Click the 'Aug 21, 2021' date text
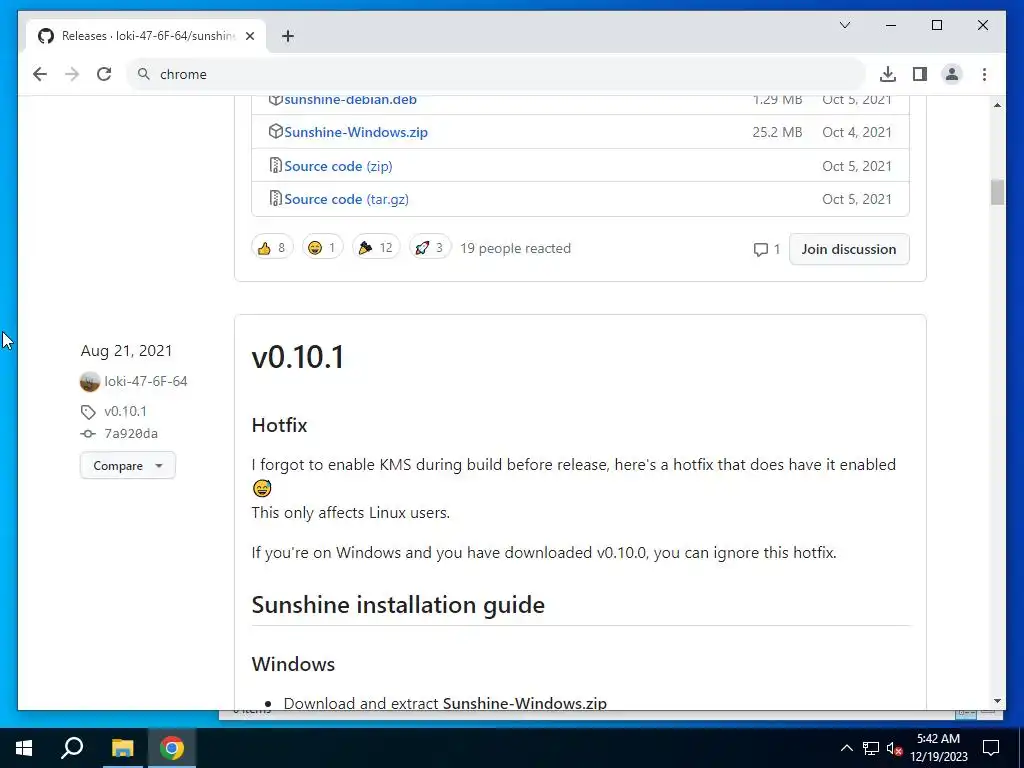Screen dimensions: 1024x768 (126, 351)
